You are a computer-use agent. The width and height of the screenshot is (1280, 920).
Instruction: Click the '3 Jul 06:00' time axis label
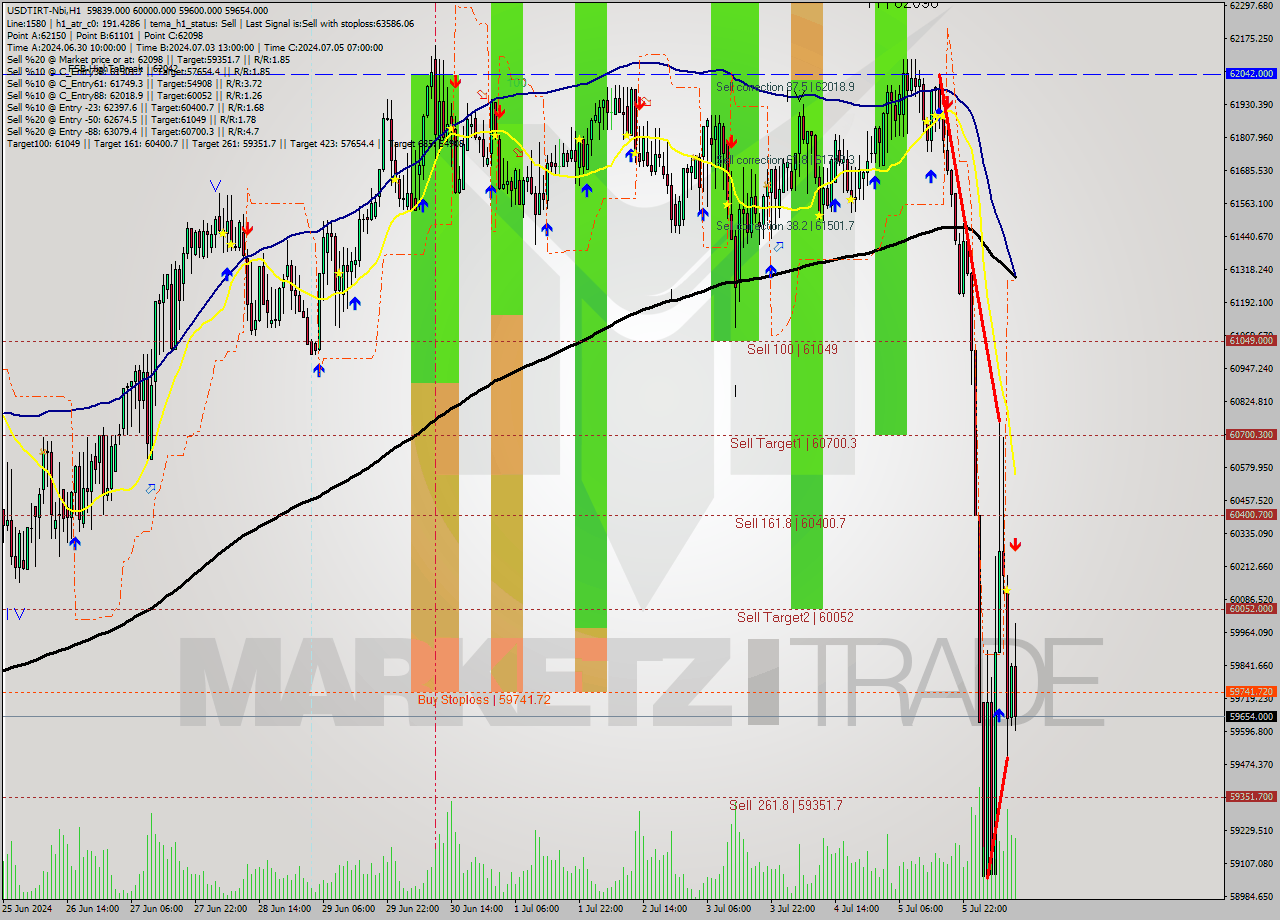730,909
